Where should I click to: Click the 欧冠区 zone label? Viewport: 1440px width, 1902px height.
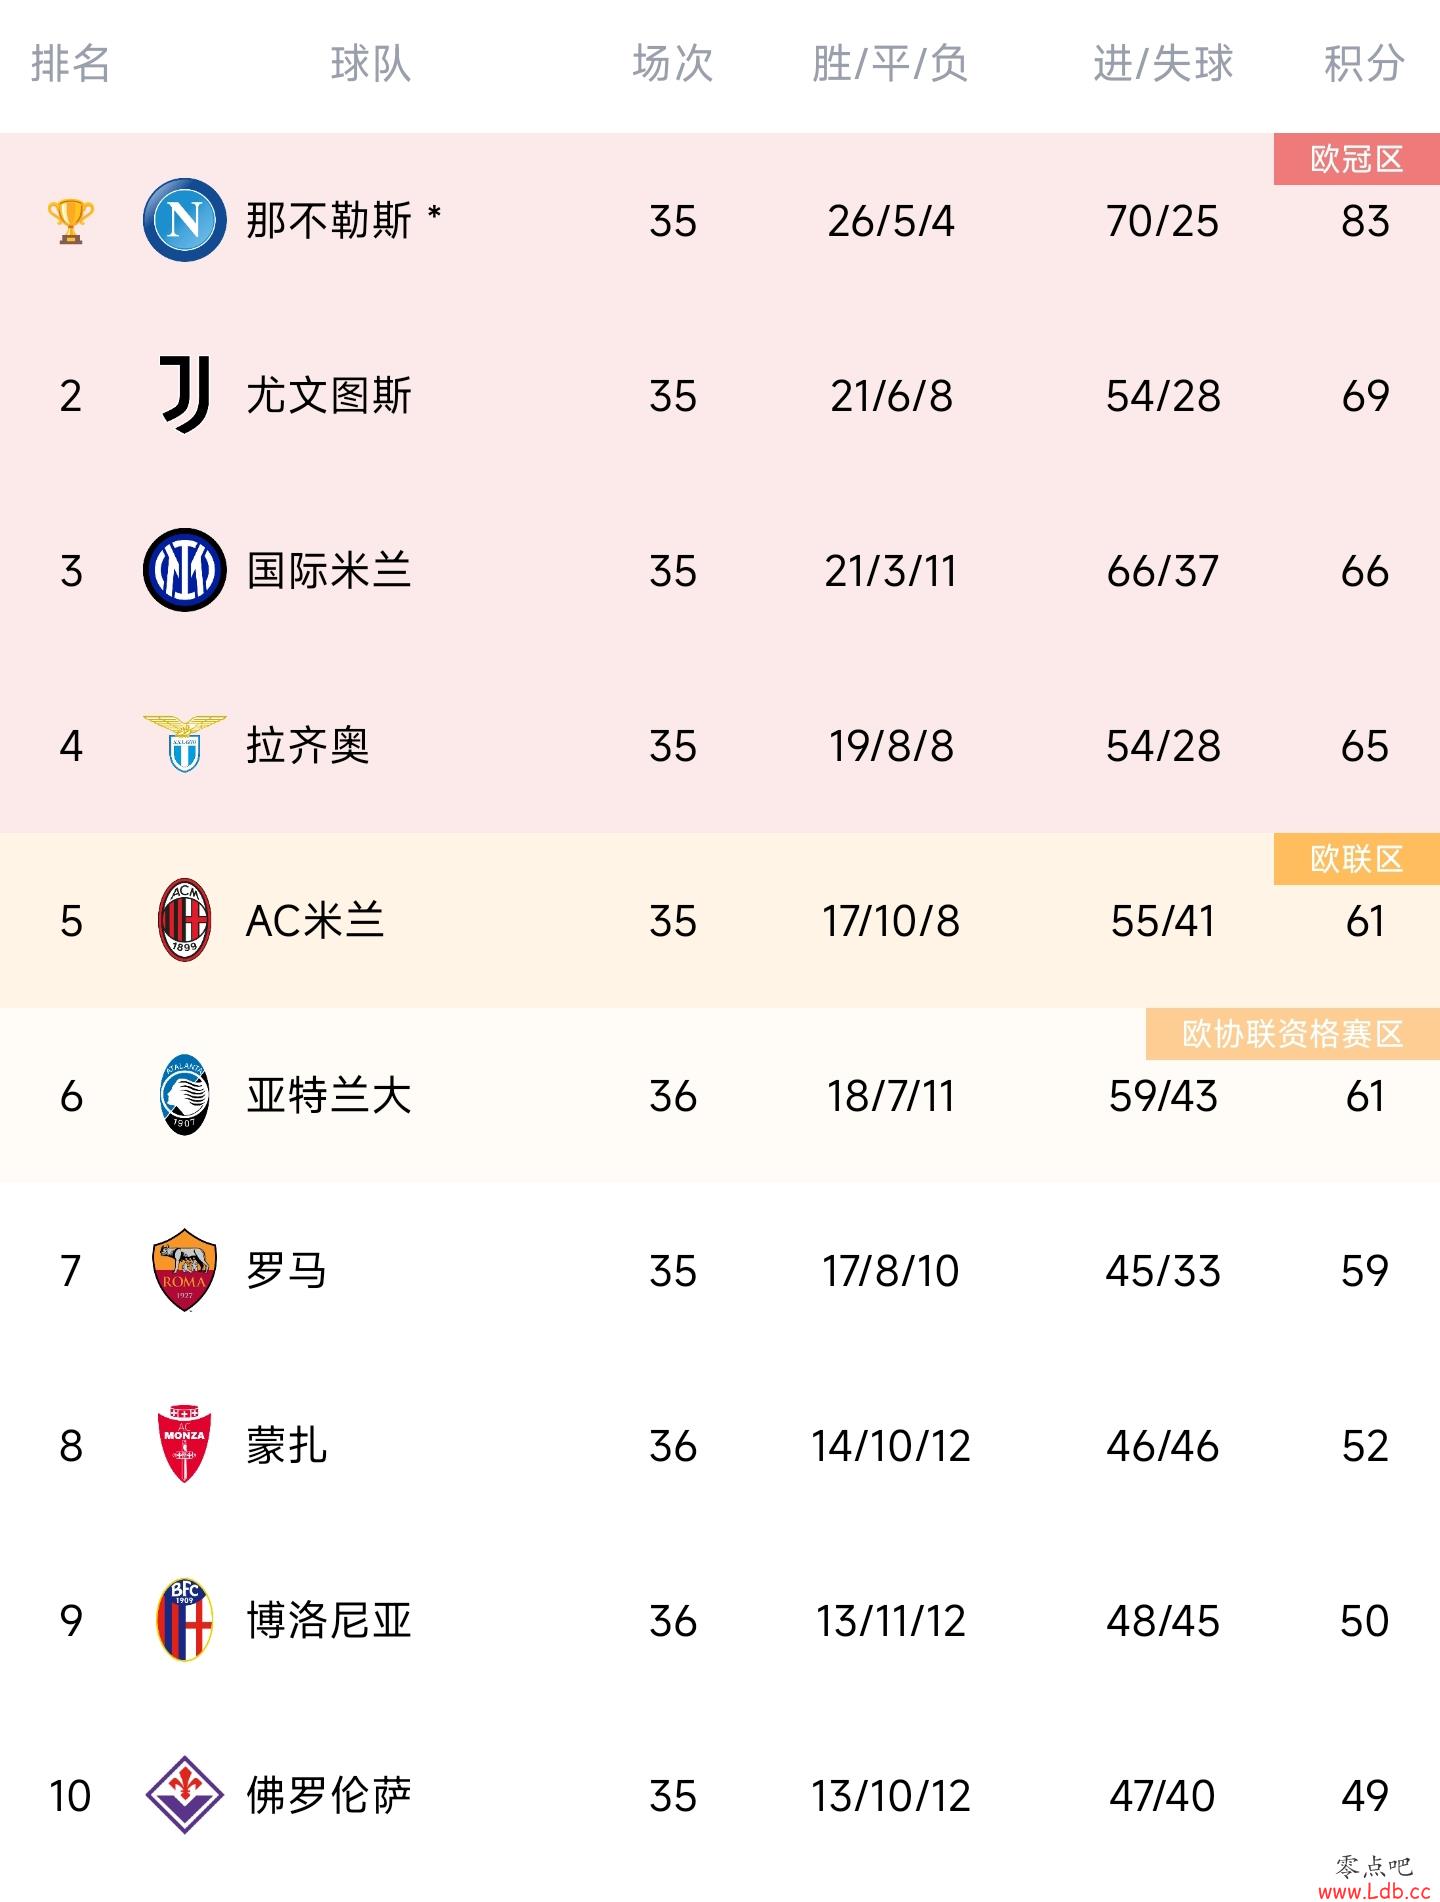tap(1357, 159)
